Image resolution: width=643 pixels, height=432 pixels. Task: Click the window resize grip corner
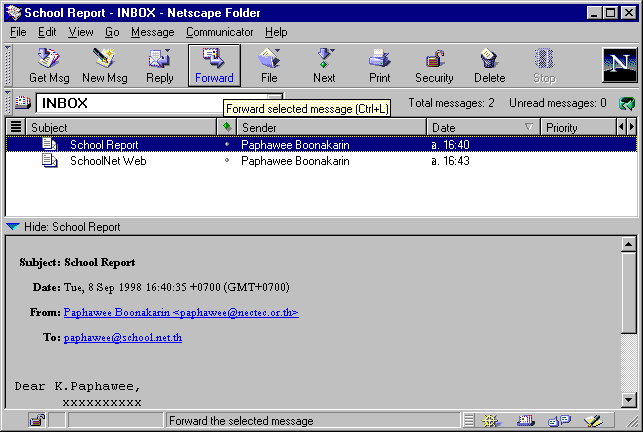point(632,421)
